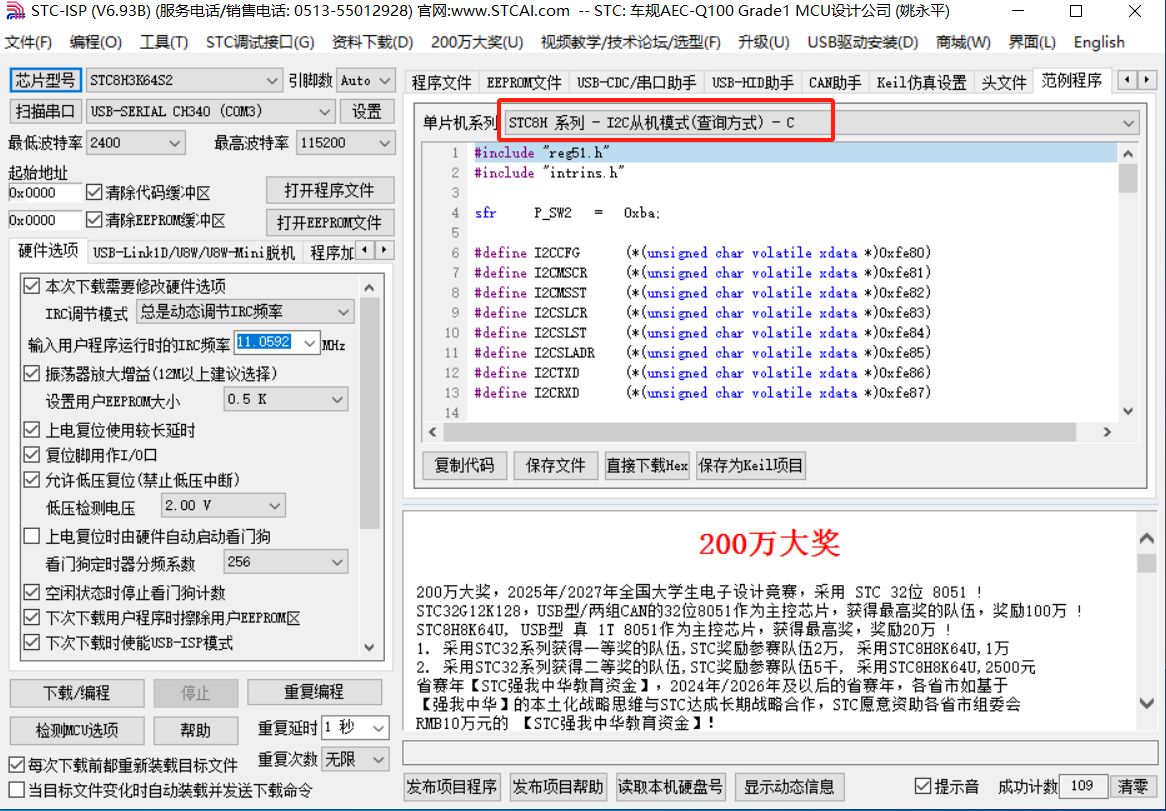Click the 打开程序文件 button
The width and height of the screenshot is (1166, 811).
pyautogui.click(x=329, y=191)
